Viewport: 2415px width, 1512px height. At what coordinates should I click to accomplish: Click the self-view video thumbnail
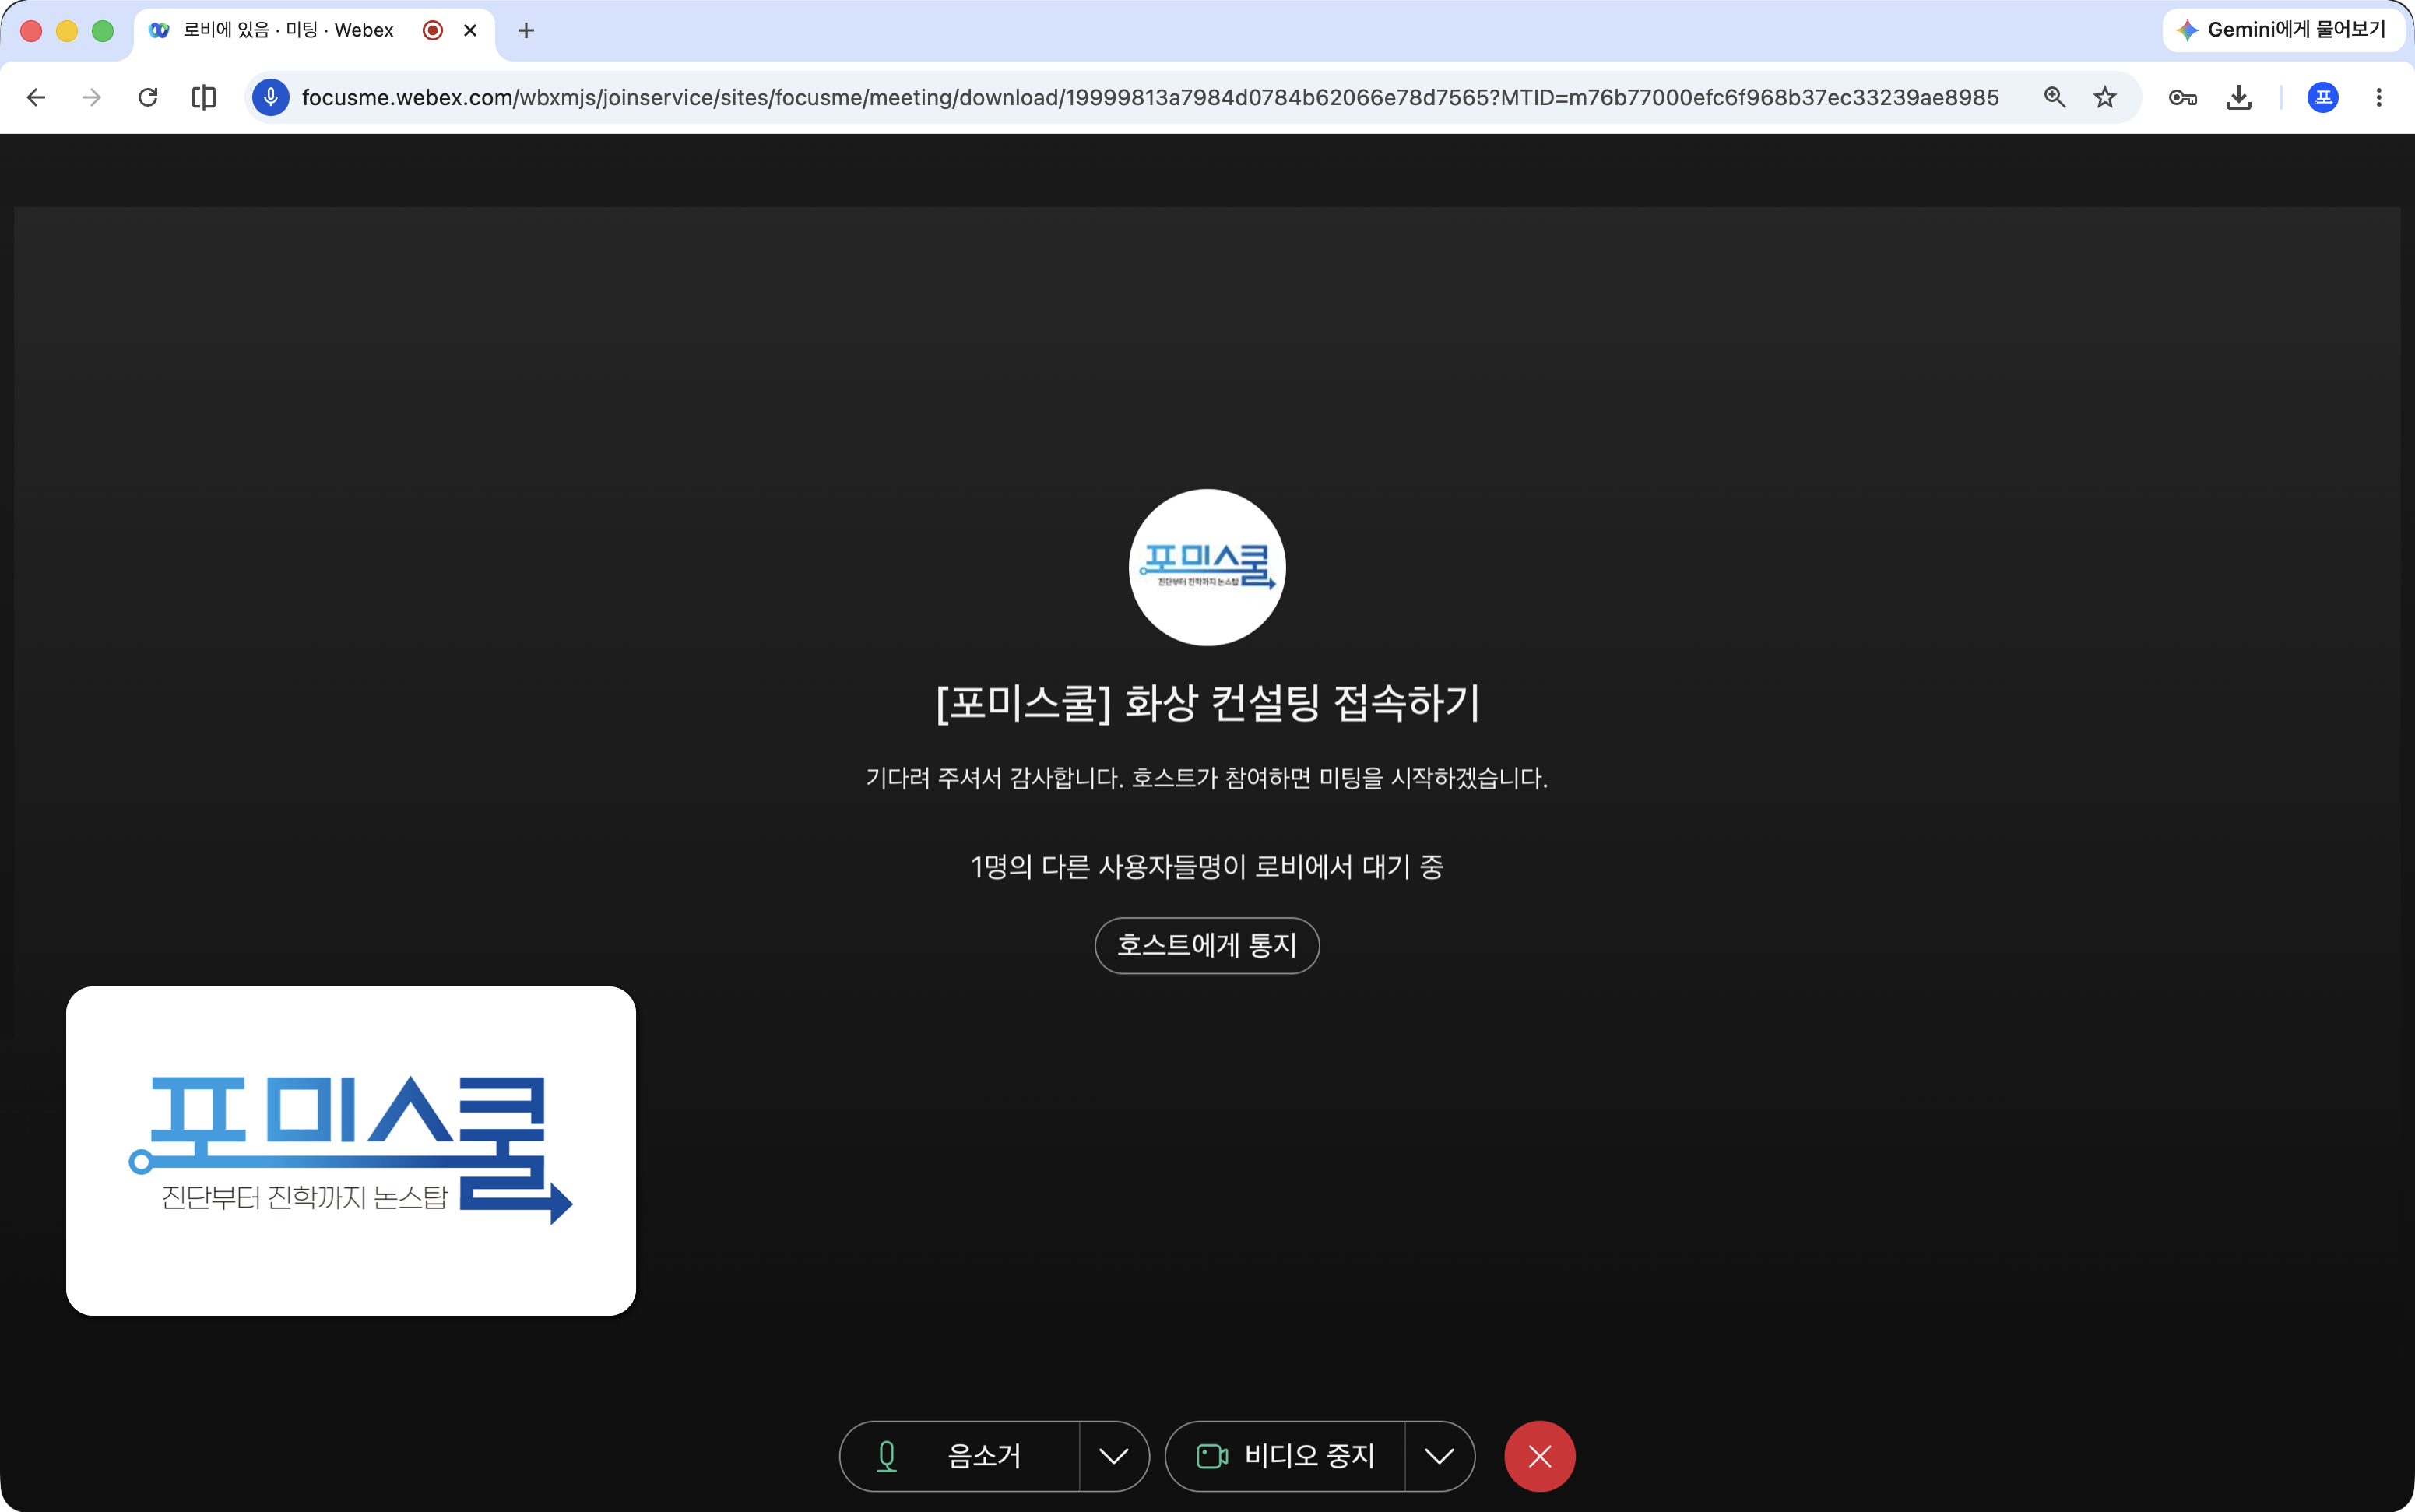(351, 1151)
